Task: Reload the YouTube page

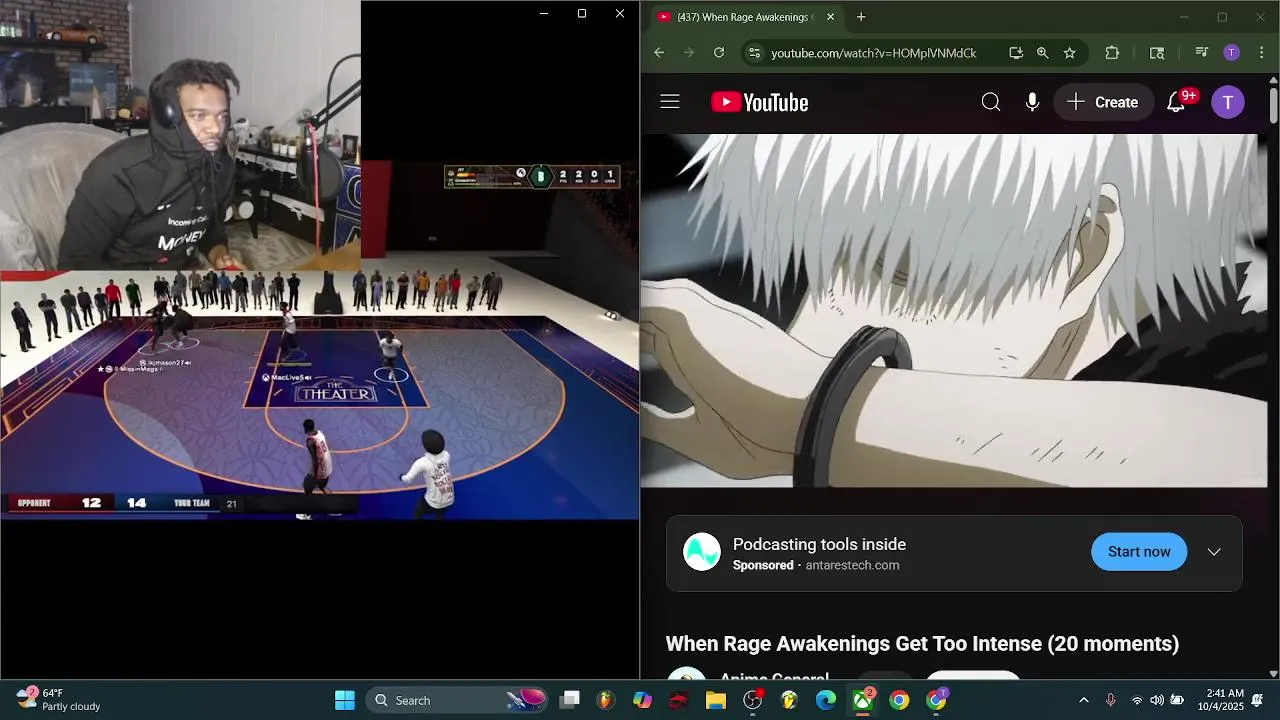Action: click(719, 53)
